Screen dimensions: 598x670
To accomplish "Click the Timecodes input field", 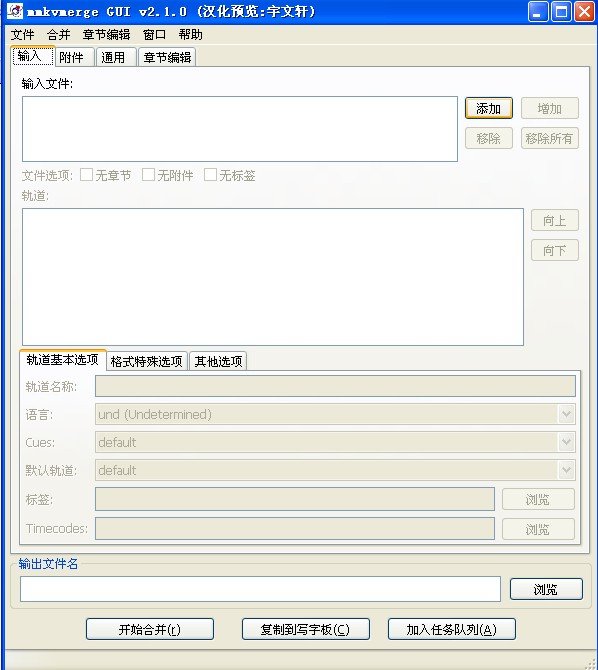I will [x=295, y=529].
